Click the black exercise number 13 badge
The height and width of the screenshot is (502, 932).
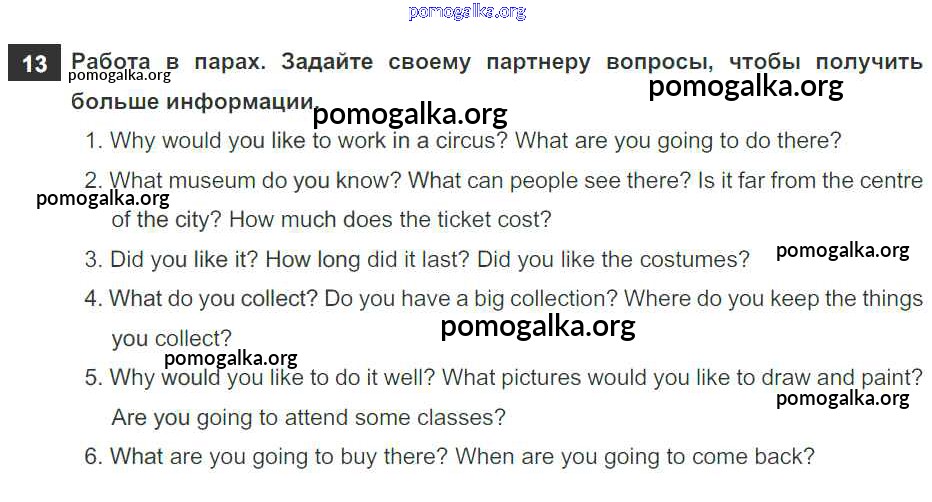coord(34,64)
